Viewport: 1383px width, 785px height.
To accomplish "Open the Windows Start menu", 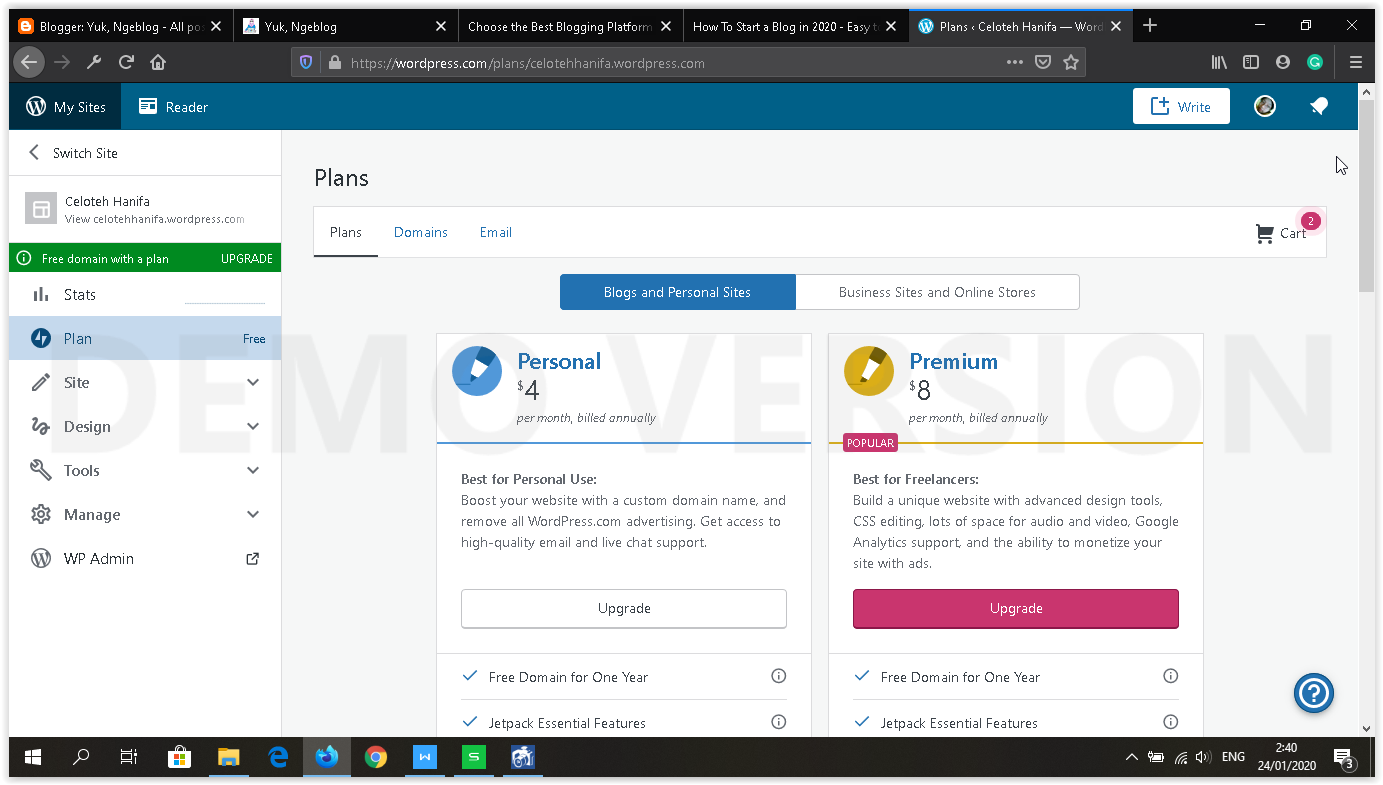I will pyautogui.click(x=33, y=757).
